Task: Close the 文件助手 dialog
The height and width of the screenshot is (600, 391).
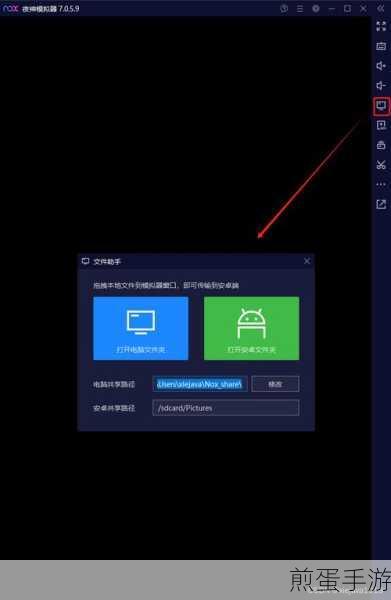Action: 307,261
